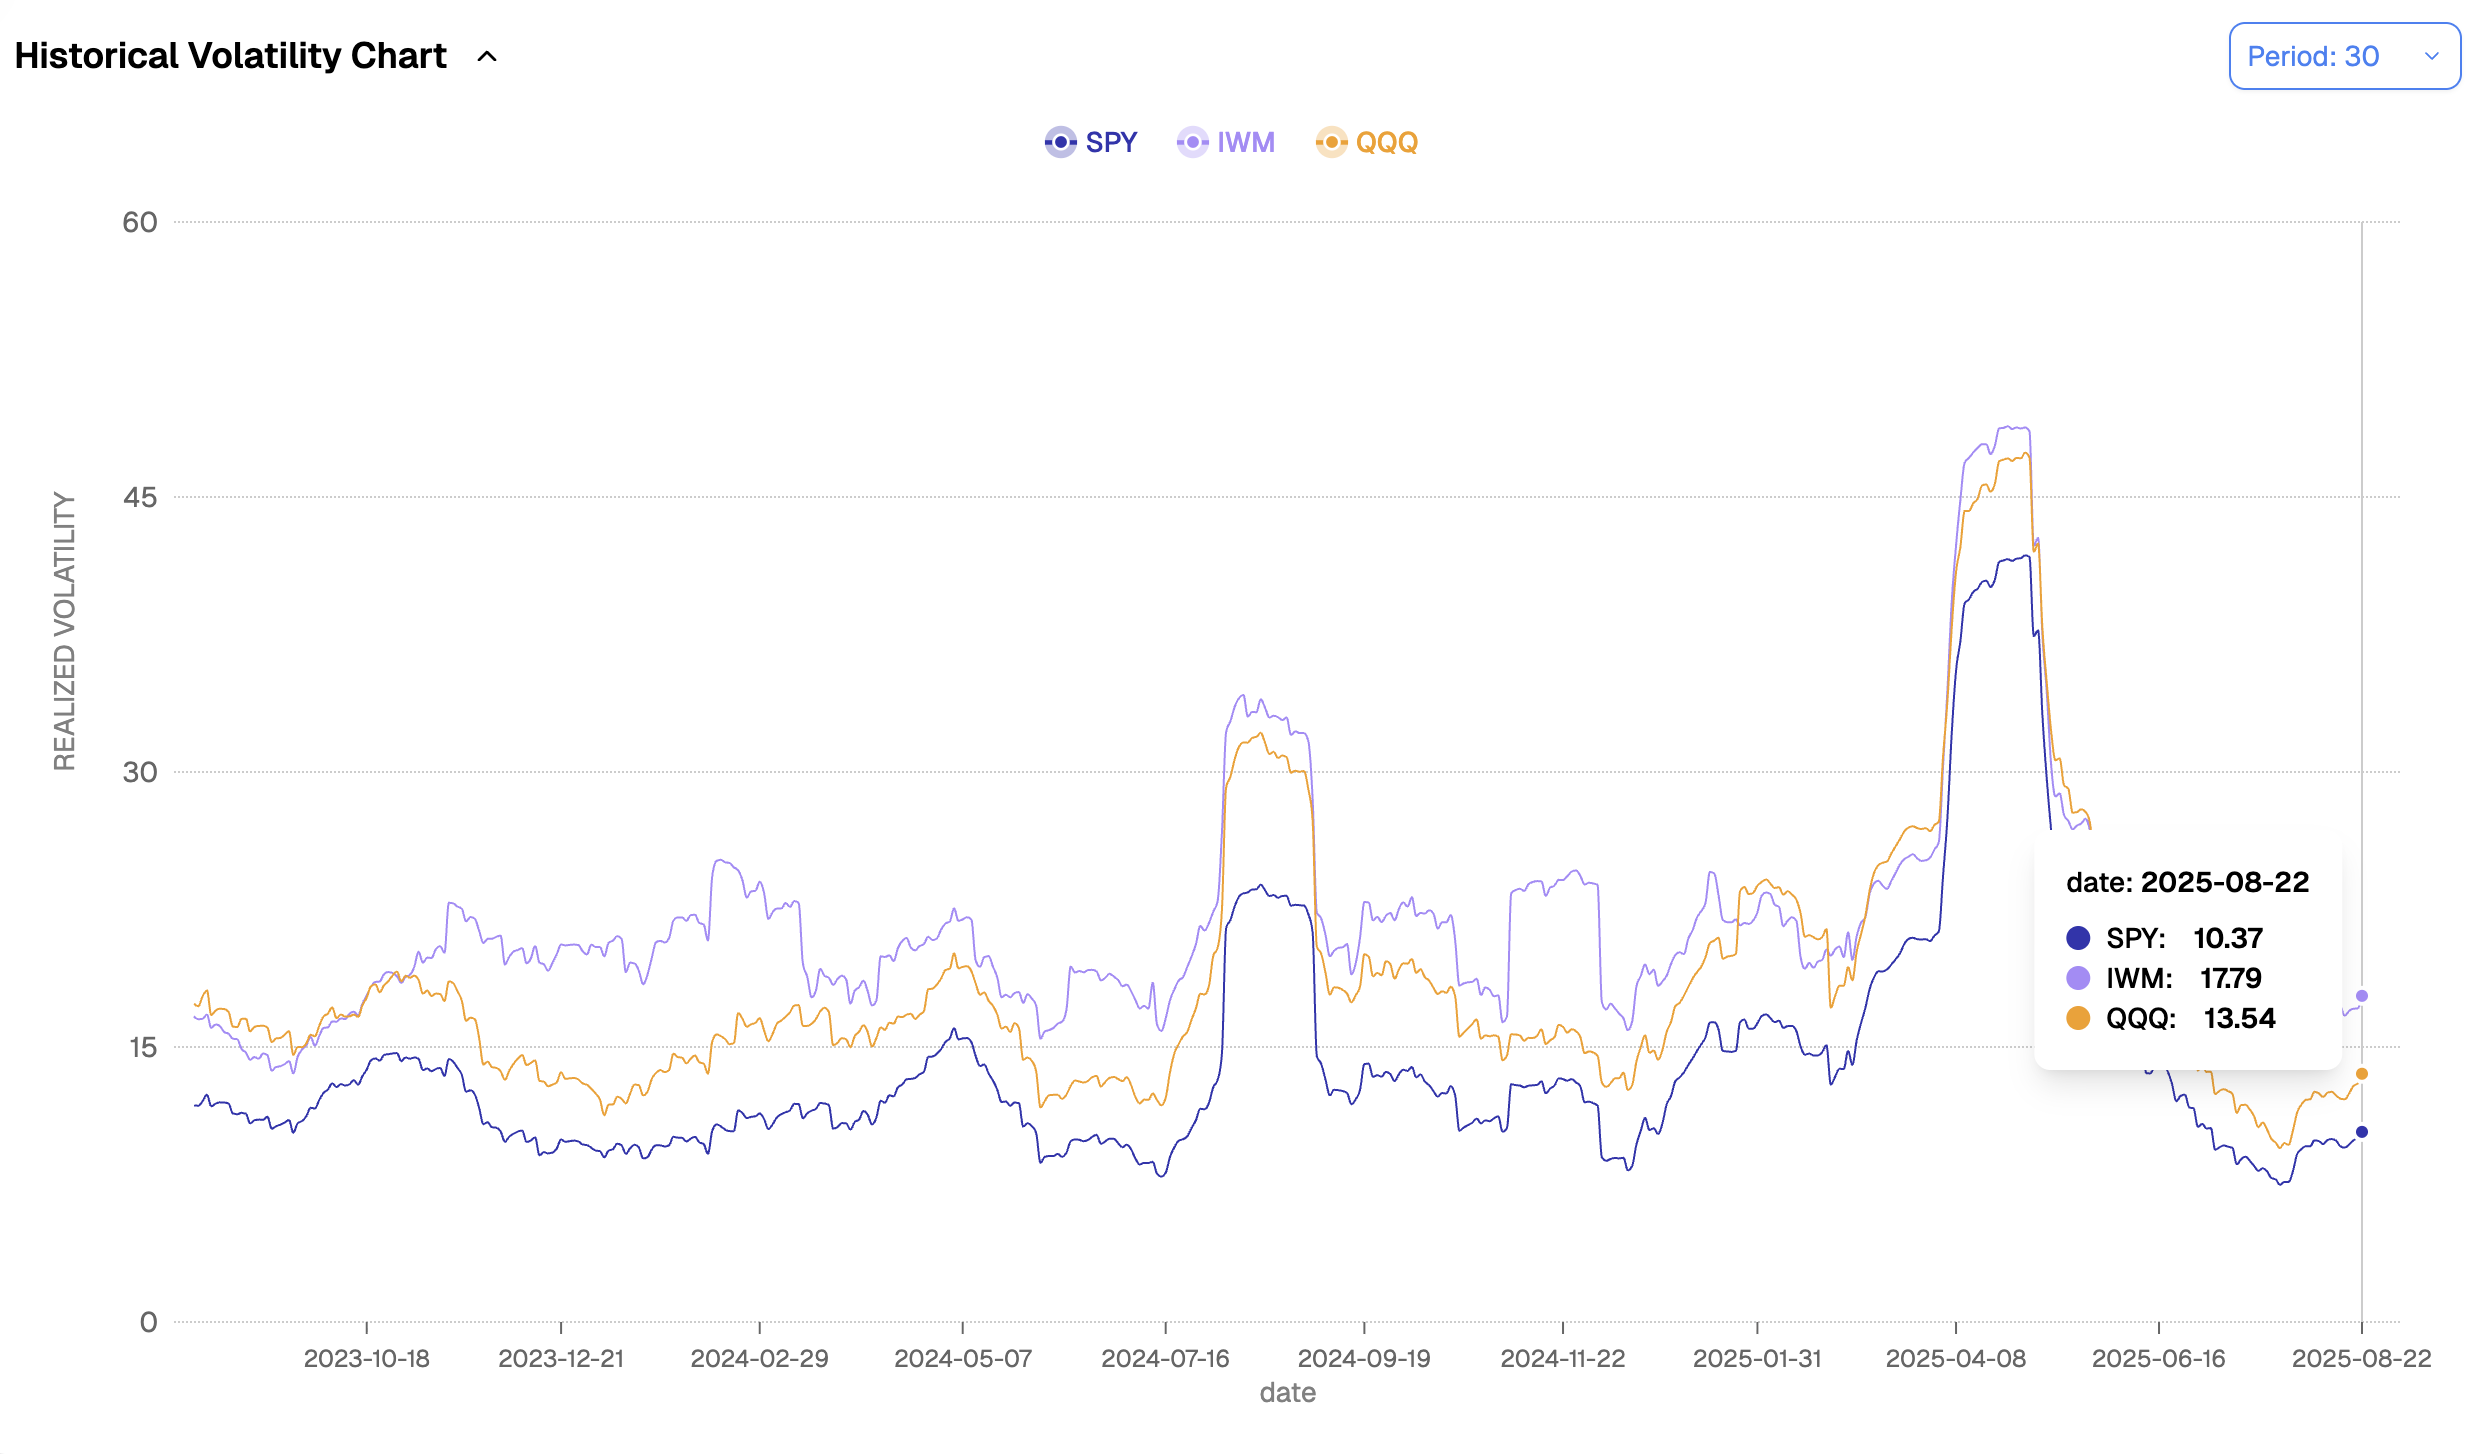The height and width of the screenshot is (1454, 2470).
Task: Click the IWM legend label text
Action: [x=1246, y=142]
